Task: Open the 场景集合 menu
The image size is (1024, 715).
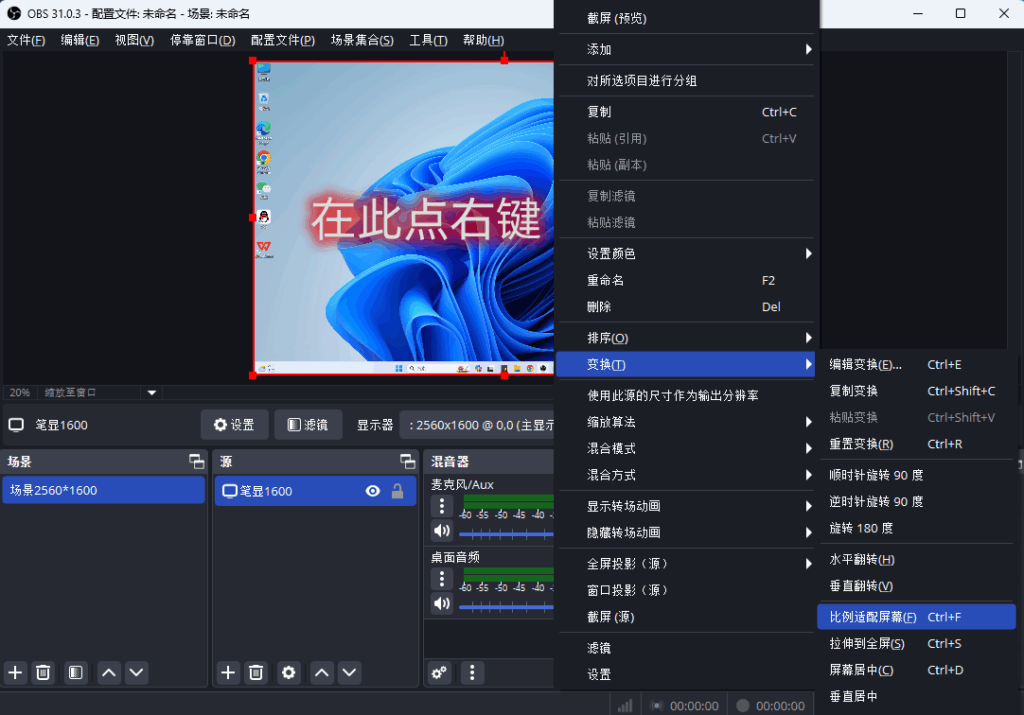Action: (362, 40)
